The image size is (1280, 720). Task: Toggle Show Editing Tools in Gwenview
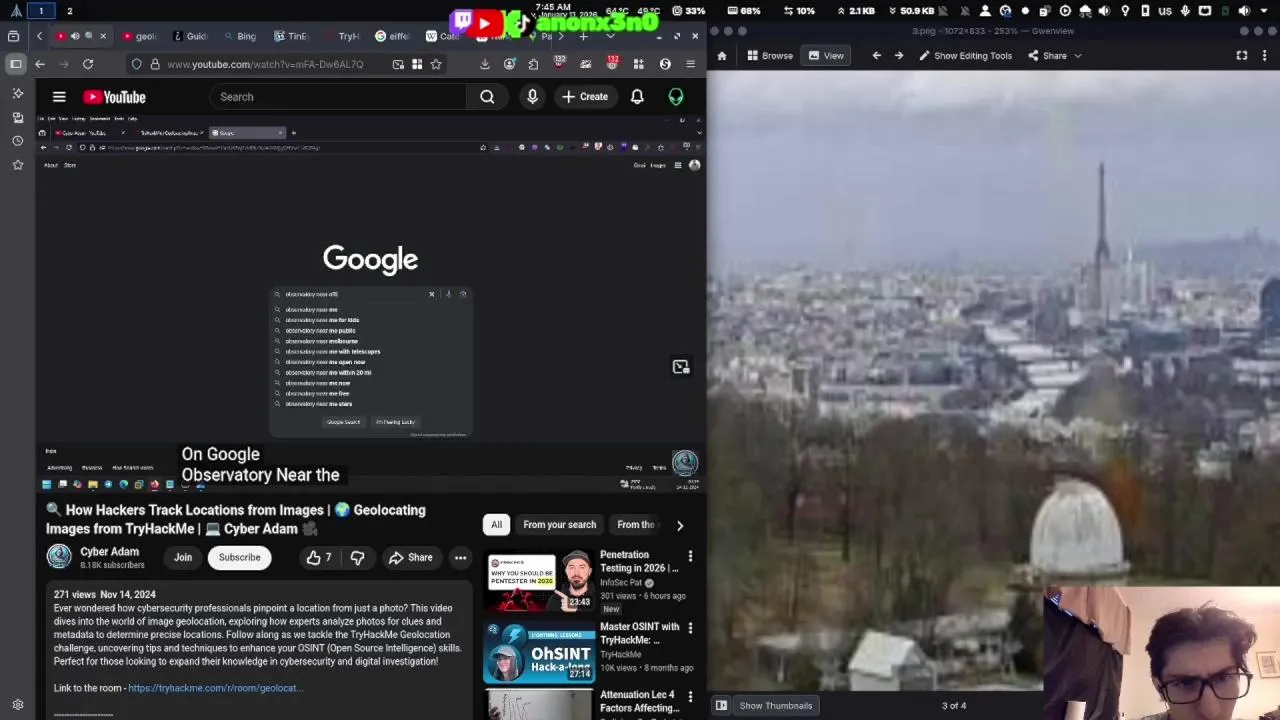[x=965, y=56]
